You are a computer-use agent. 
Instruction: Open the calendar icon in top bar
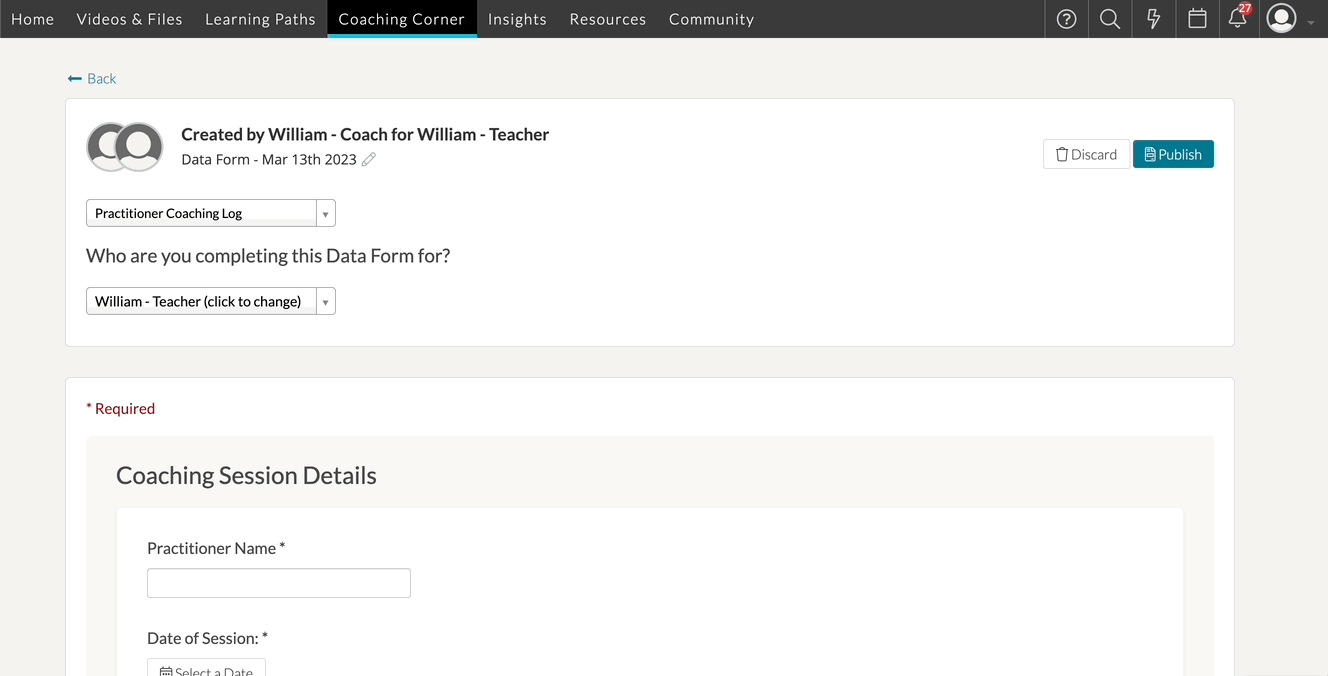click(x=1197, y=19)
